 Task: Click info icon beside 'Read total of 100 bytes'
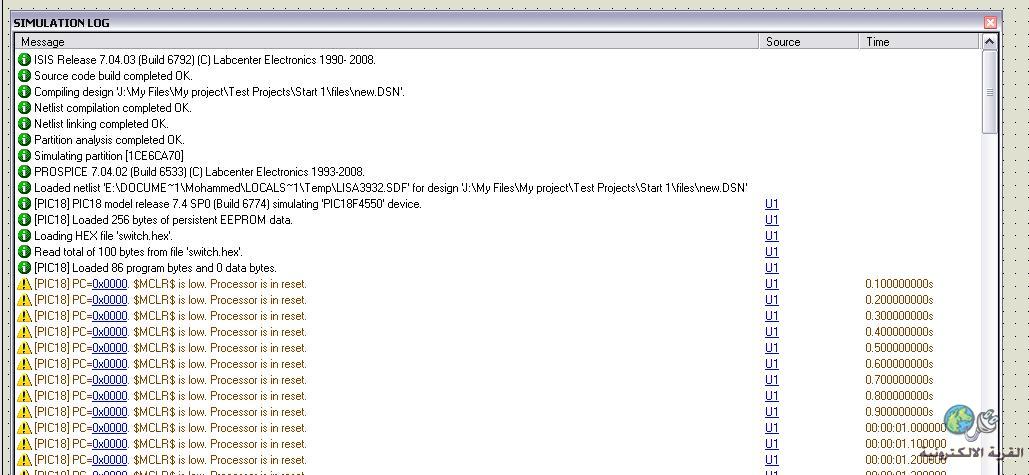click(24, 252)
